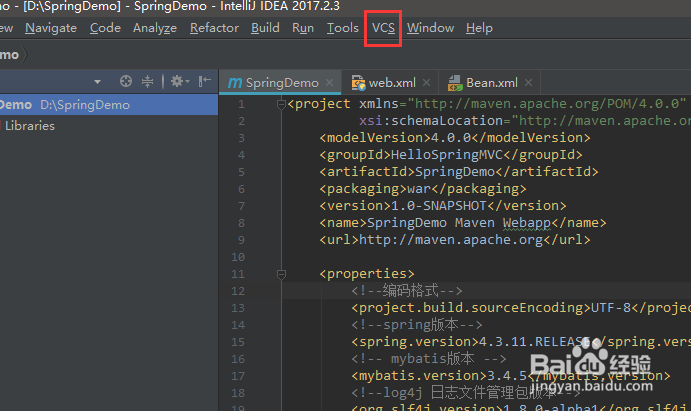691x411 pixels.
Task: Close the Bean.xml editor tab
Action: 528,82
